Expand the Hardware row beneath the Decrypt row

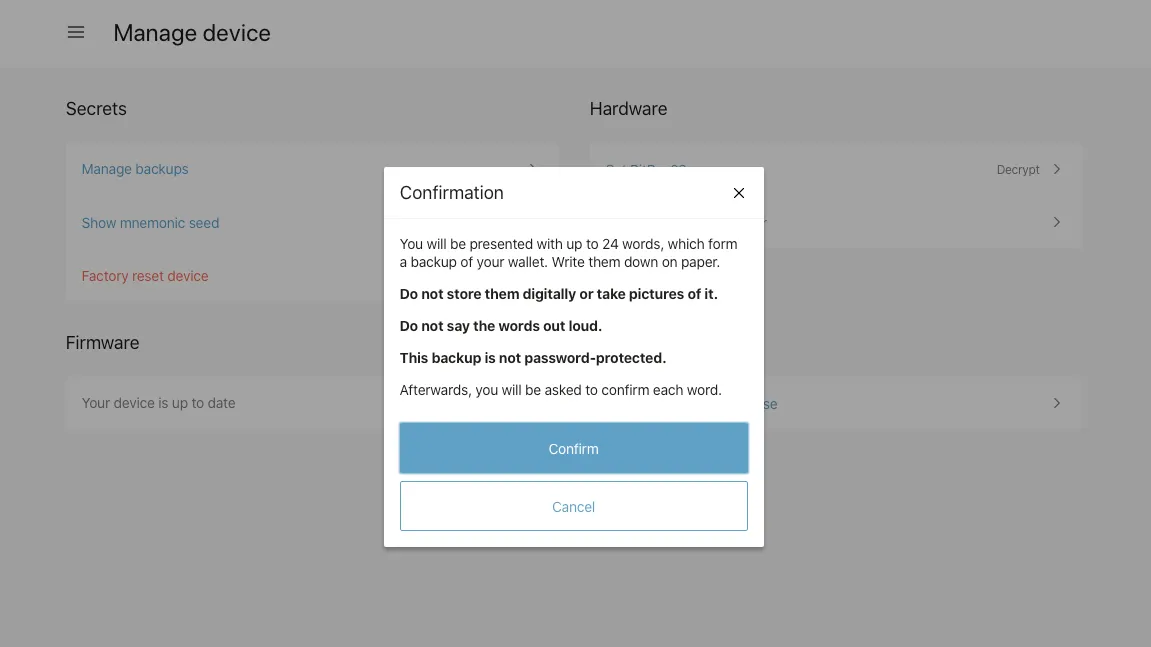1057,222
